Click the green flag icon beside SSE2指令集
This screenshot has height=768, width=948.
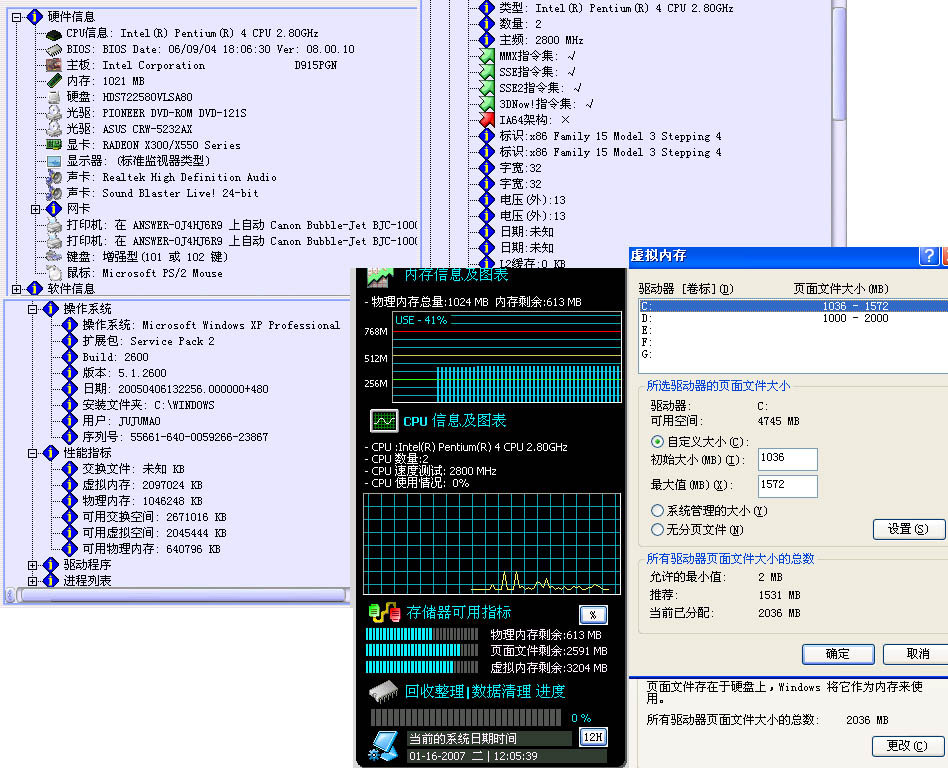(487, 88)
